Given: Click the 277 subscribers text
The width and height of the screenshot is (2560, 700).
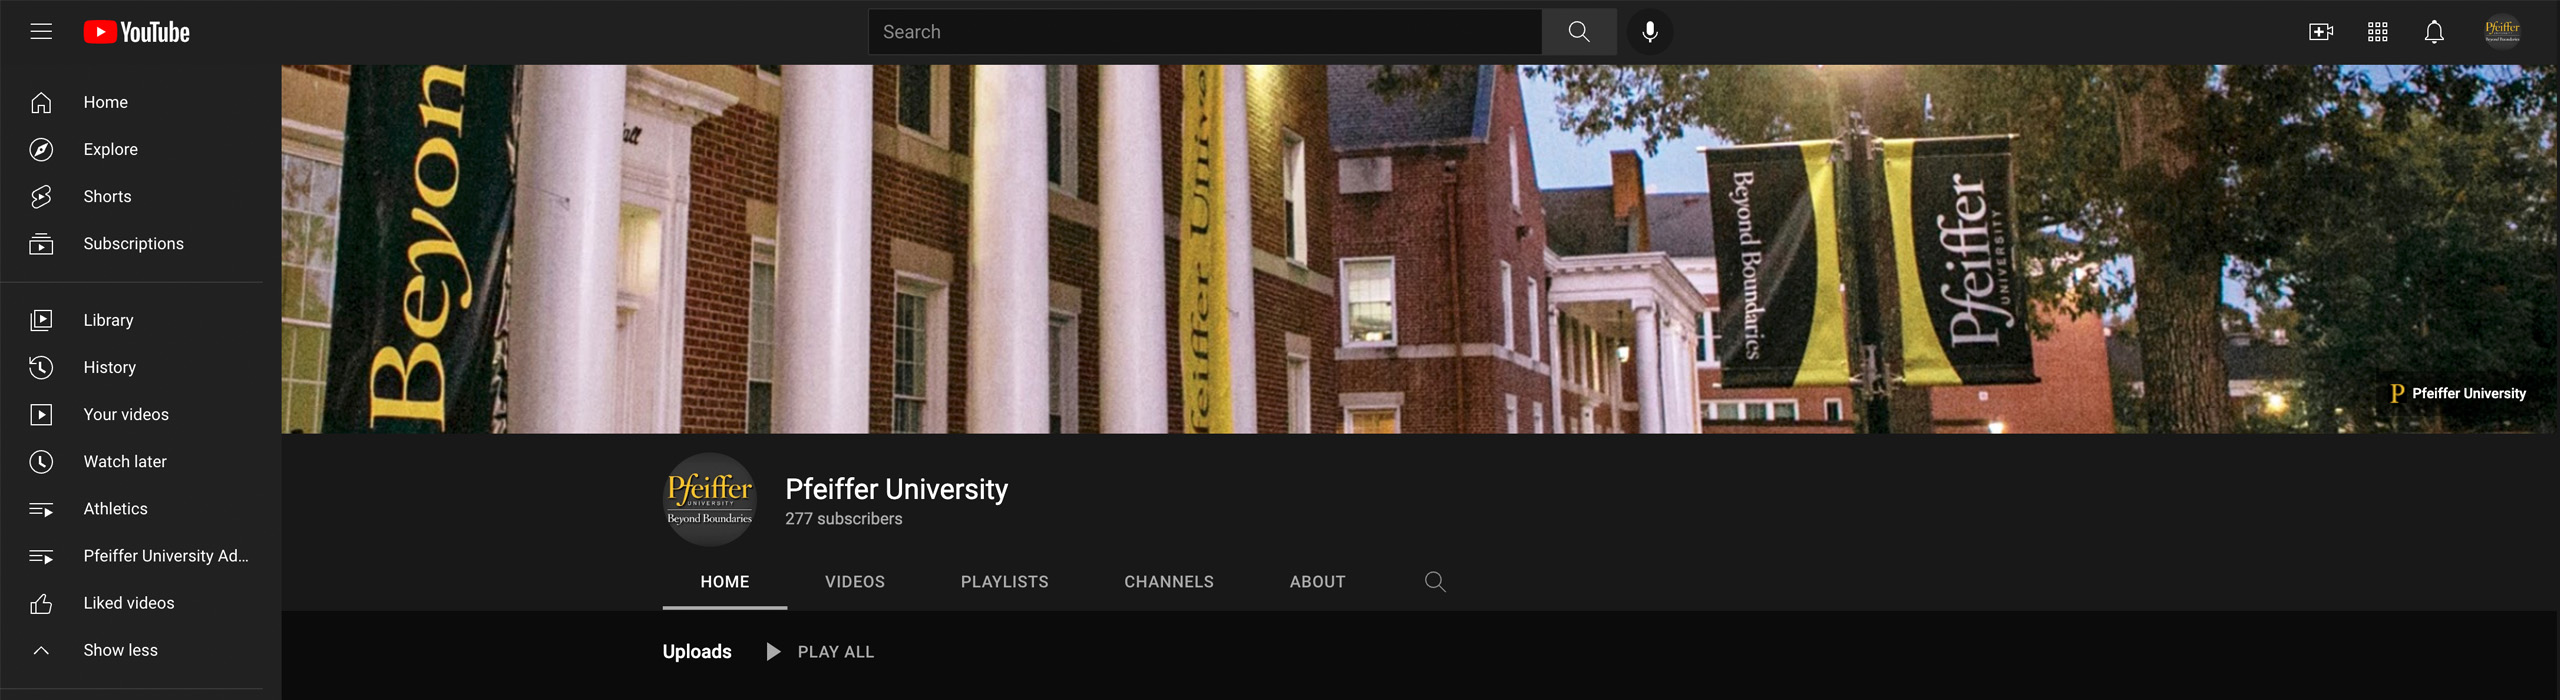Looking at the screenshot, I should [x=844, y=519].
